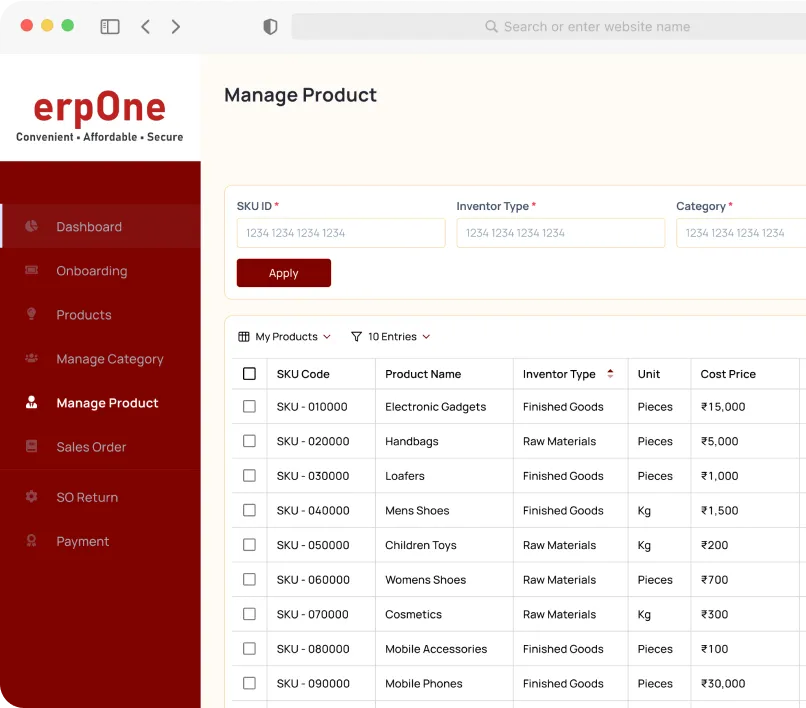Click the Womens Shoes product name
The image size is (806, 708).
pos(425,580)
